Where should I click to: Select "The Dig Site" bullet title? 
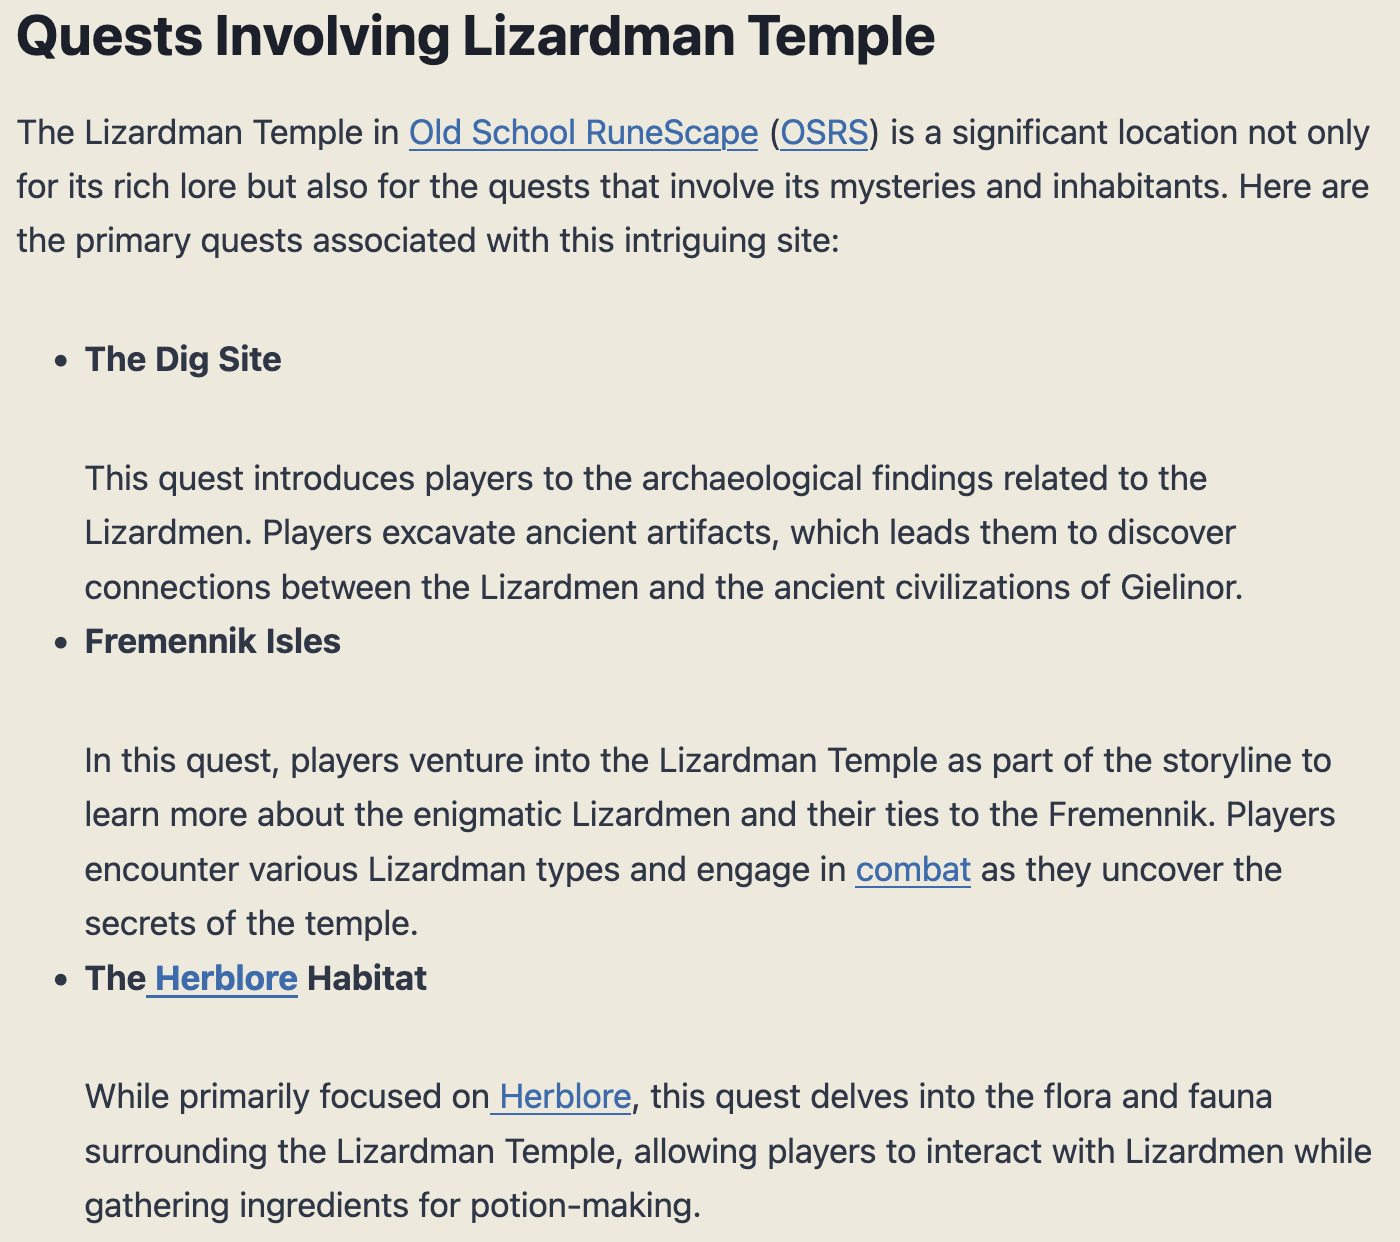pyautogui.click(x=183, y=359)
